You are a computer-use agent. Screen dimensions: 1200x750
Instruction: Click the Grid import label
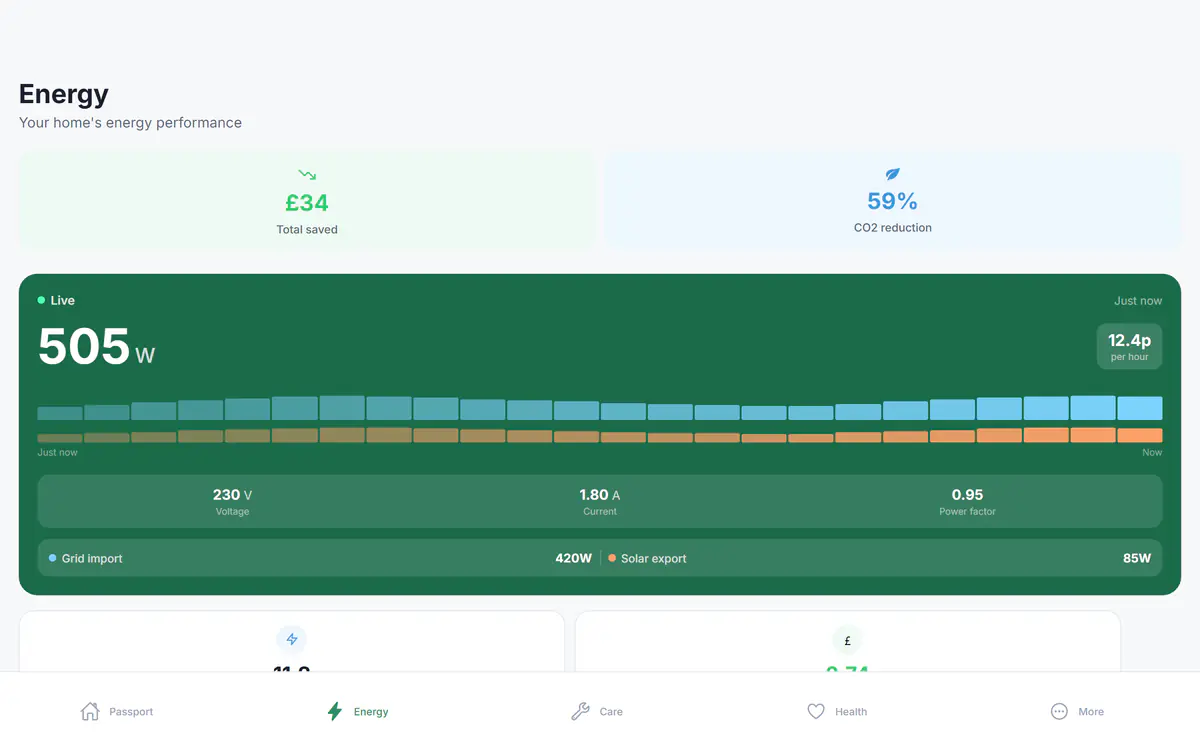[x=92, y=558]
